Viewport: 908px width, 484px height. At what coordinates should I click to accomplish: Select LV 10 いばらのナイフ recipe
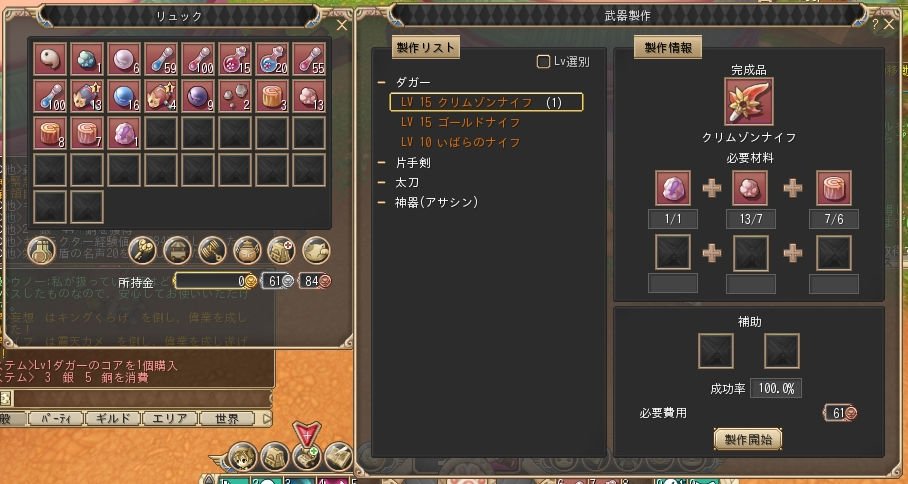(461, 142)
